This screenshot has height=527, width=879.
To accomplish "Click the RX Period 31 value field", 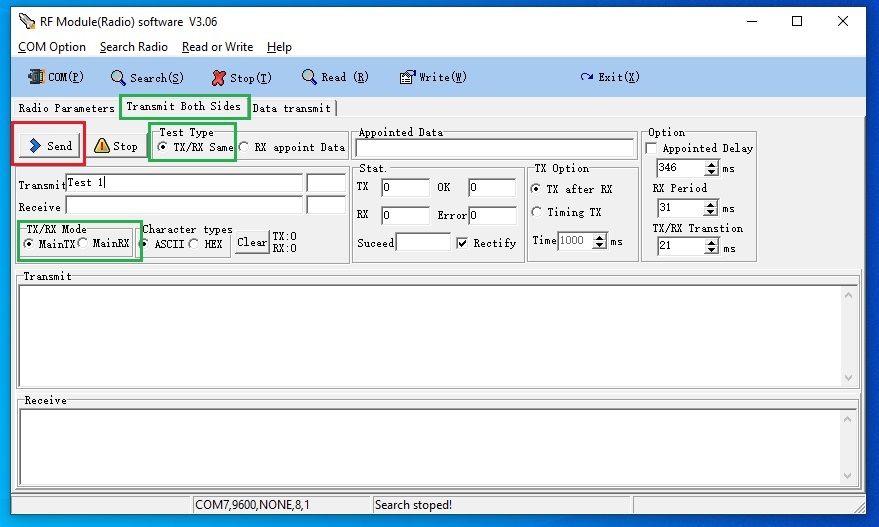I will coord(681,208).
